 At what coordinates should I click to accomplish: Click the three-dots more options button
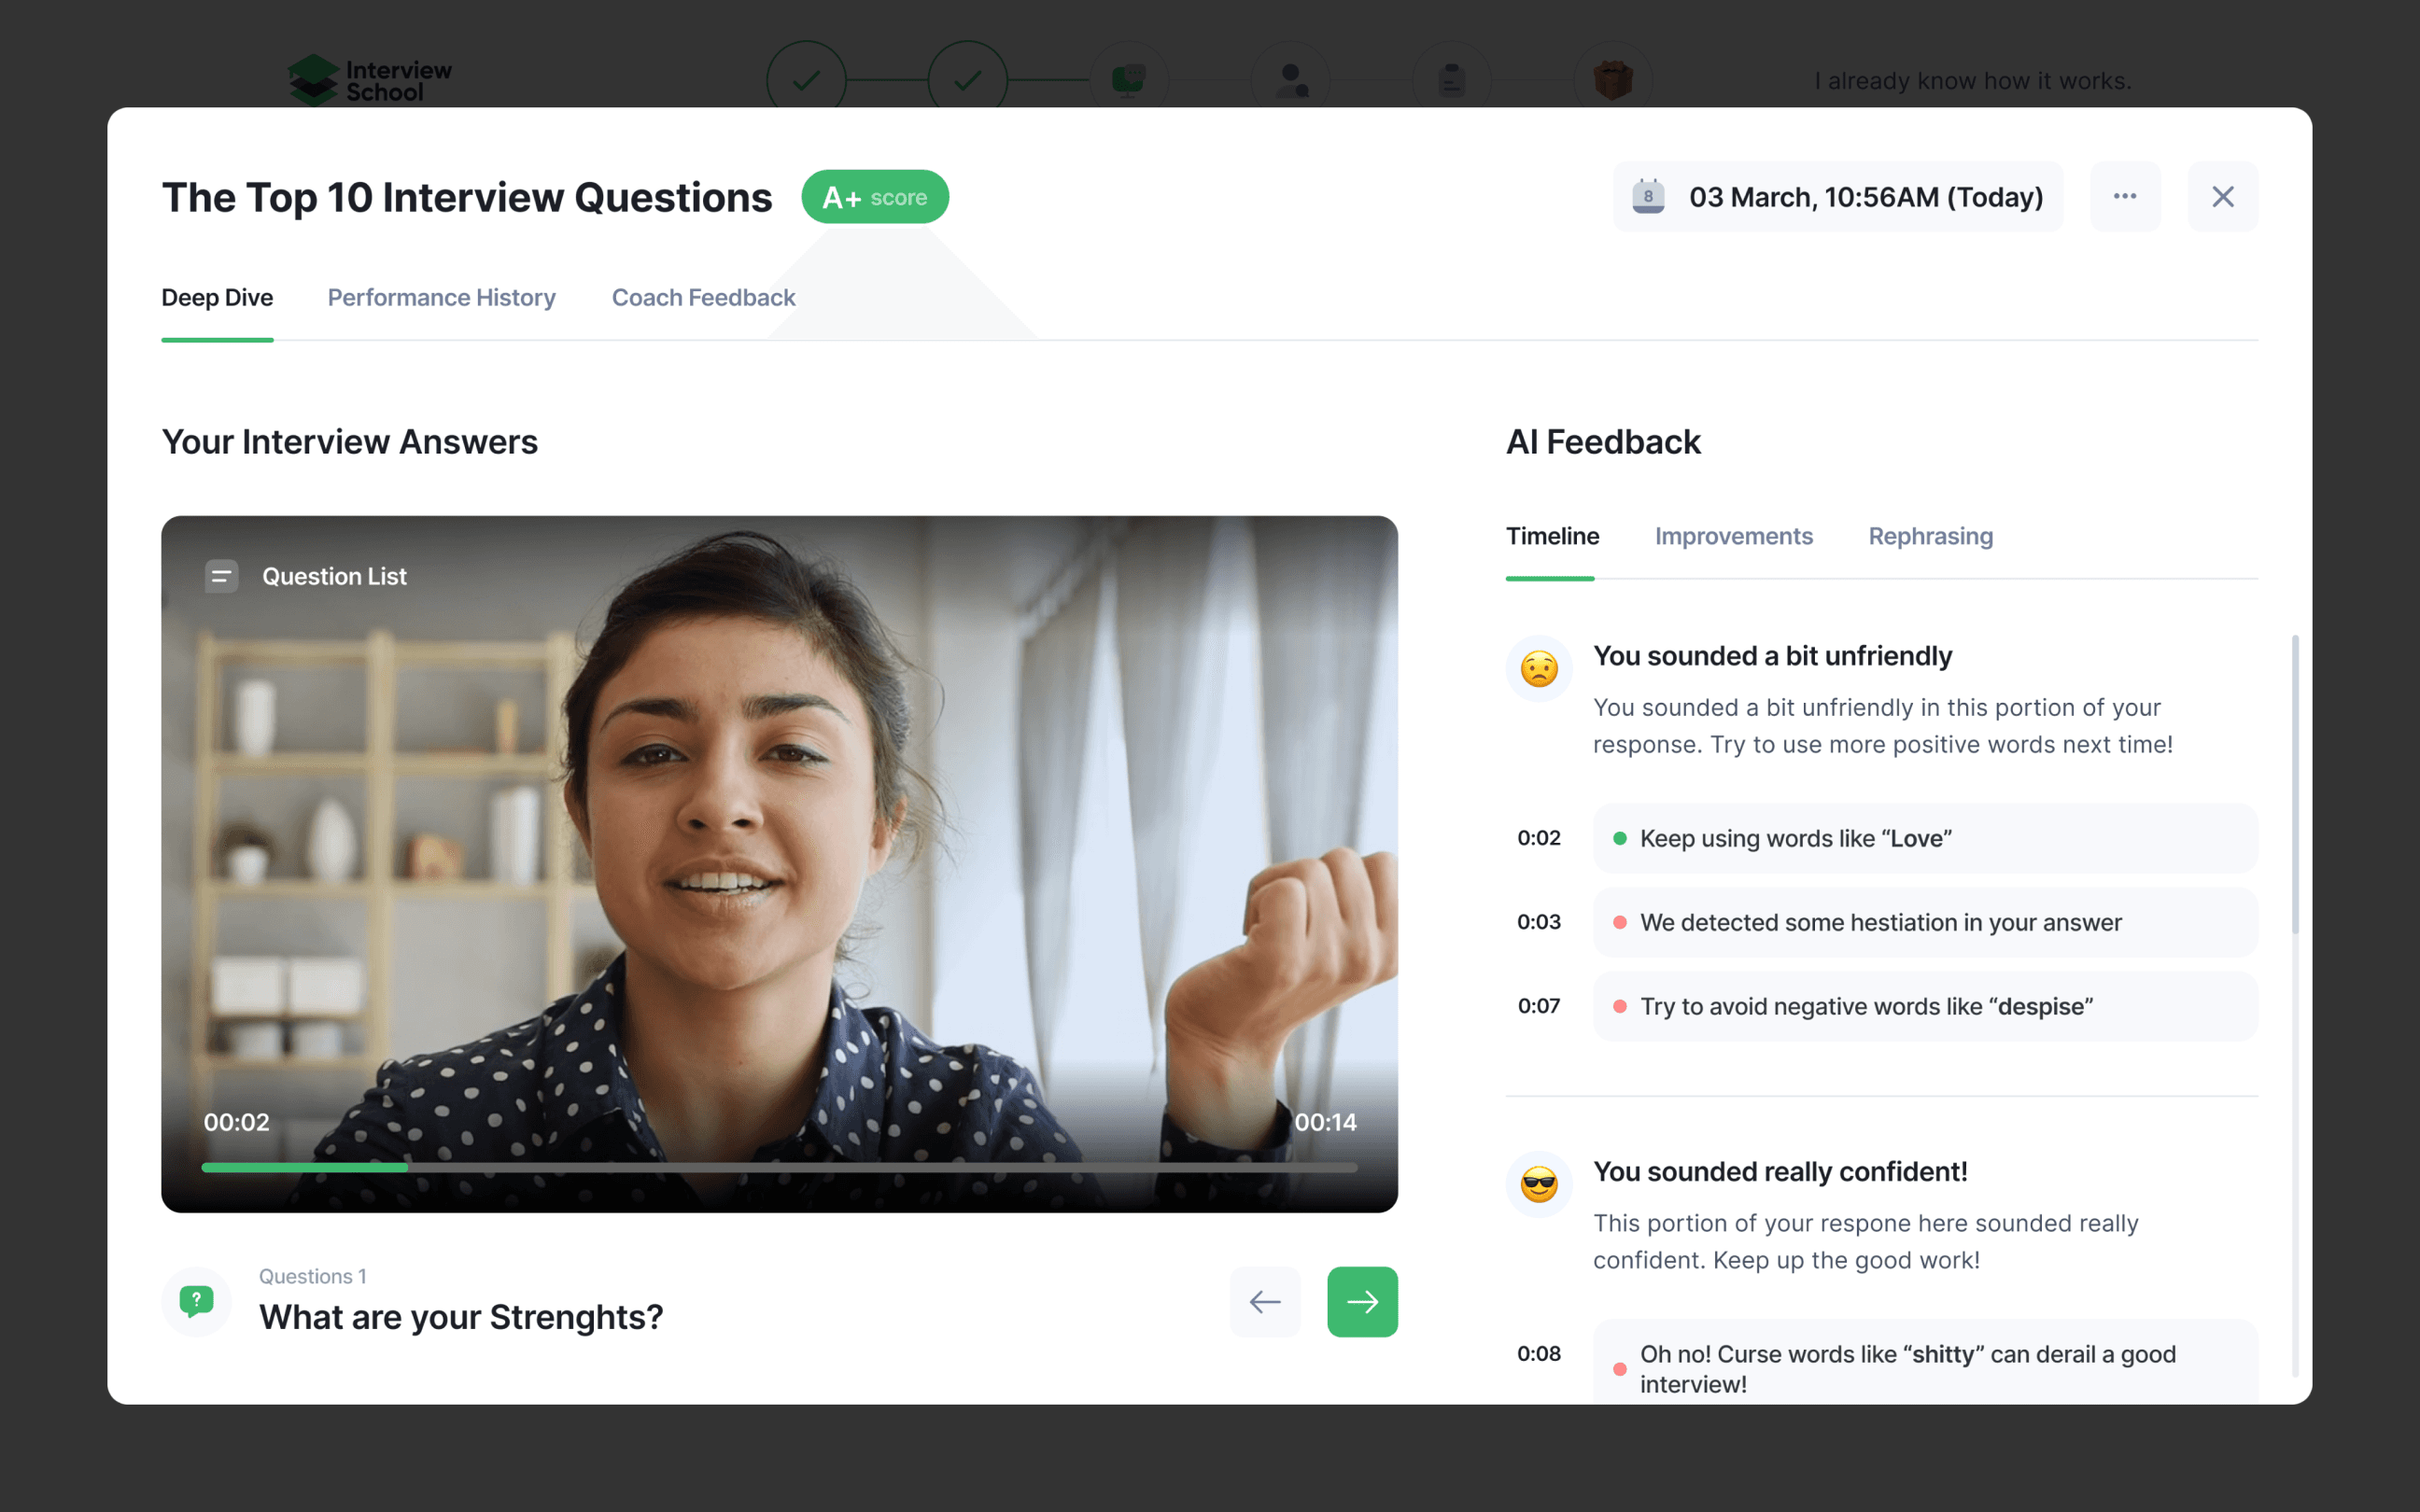coord(2124,197)
